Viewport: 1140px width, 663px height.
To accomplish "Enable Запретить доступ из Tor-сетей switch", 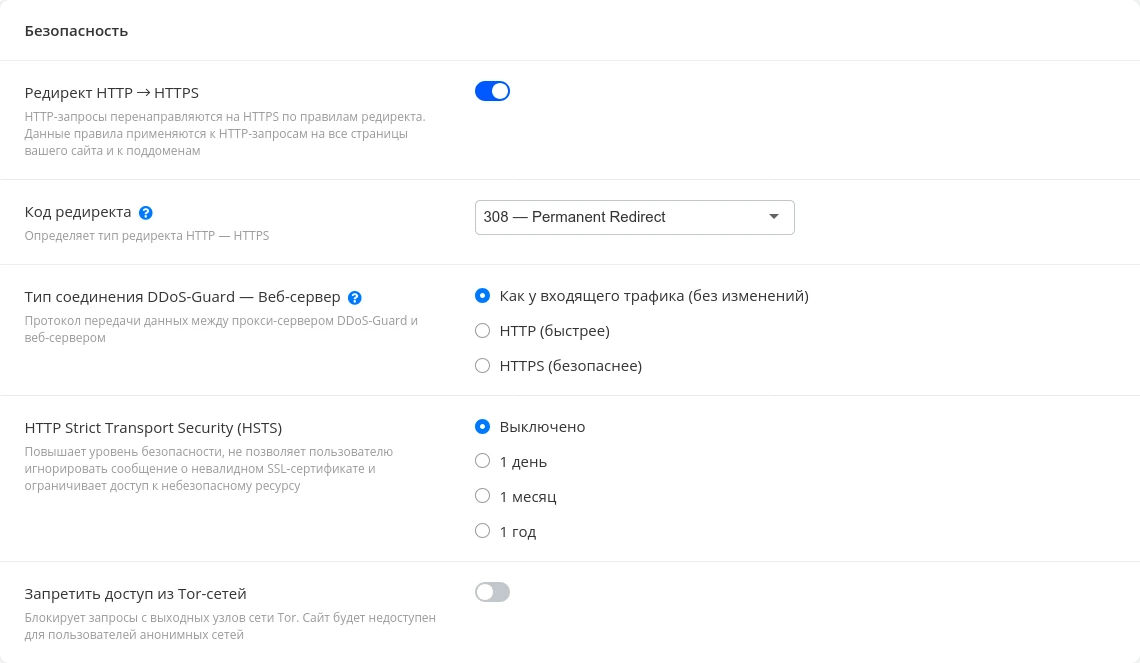I will [492, 592].
